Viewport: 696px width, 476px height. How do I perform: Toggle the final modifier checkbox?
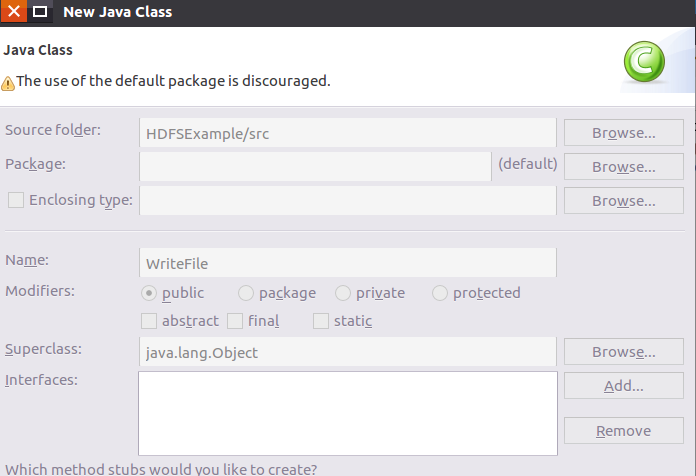click(235, 321)
